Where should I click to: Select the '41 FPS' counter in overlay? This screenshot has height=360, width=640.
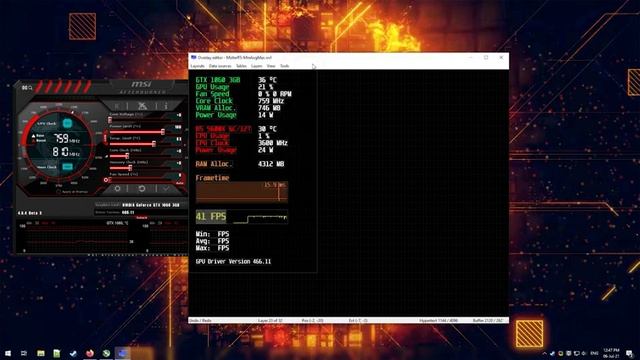click(211, 216)
